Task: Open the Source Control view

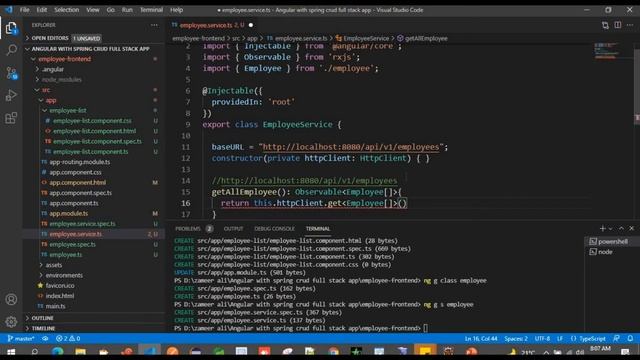Action: coord(11,73)
